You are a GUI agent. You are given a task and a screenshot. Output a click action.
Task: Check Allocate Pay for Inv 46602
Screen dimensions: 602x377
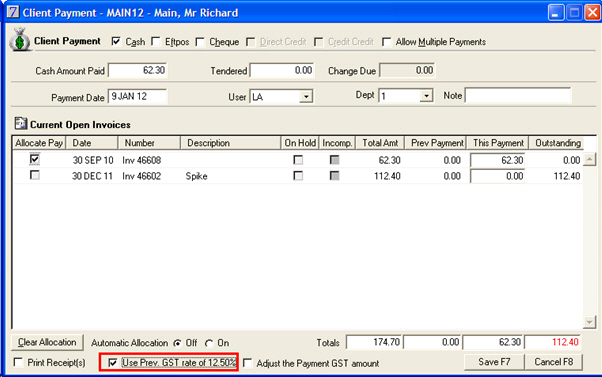point(35,175)
